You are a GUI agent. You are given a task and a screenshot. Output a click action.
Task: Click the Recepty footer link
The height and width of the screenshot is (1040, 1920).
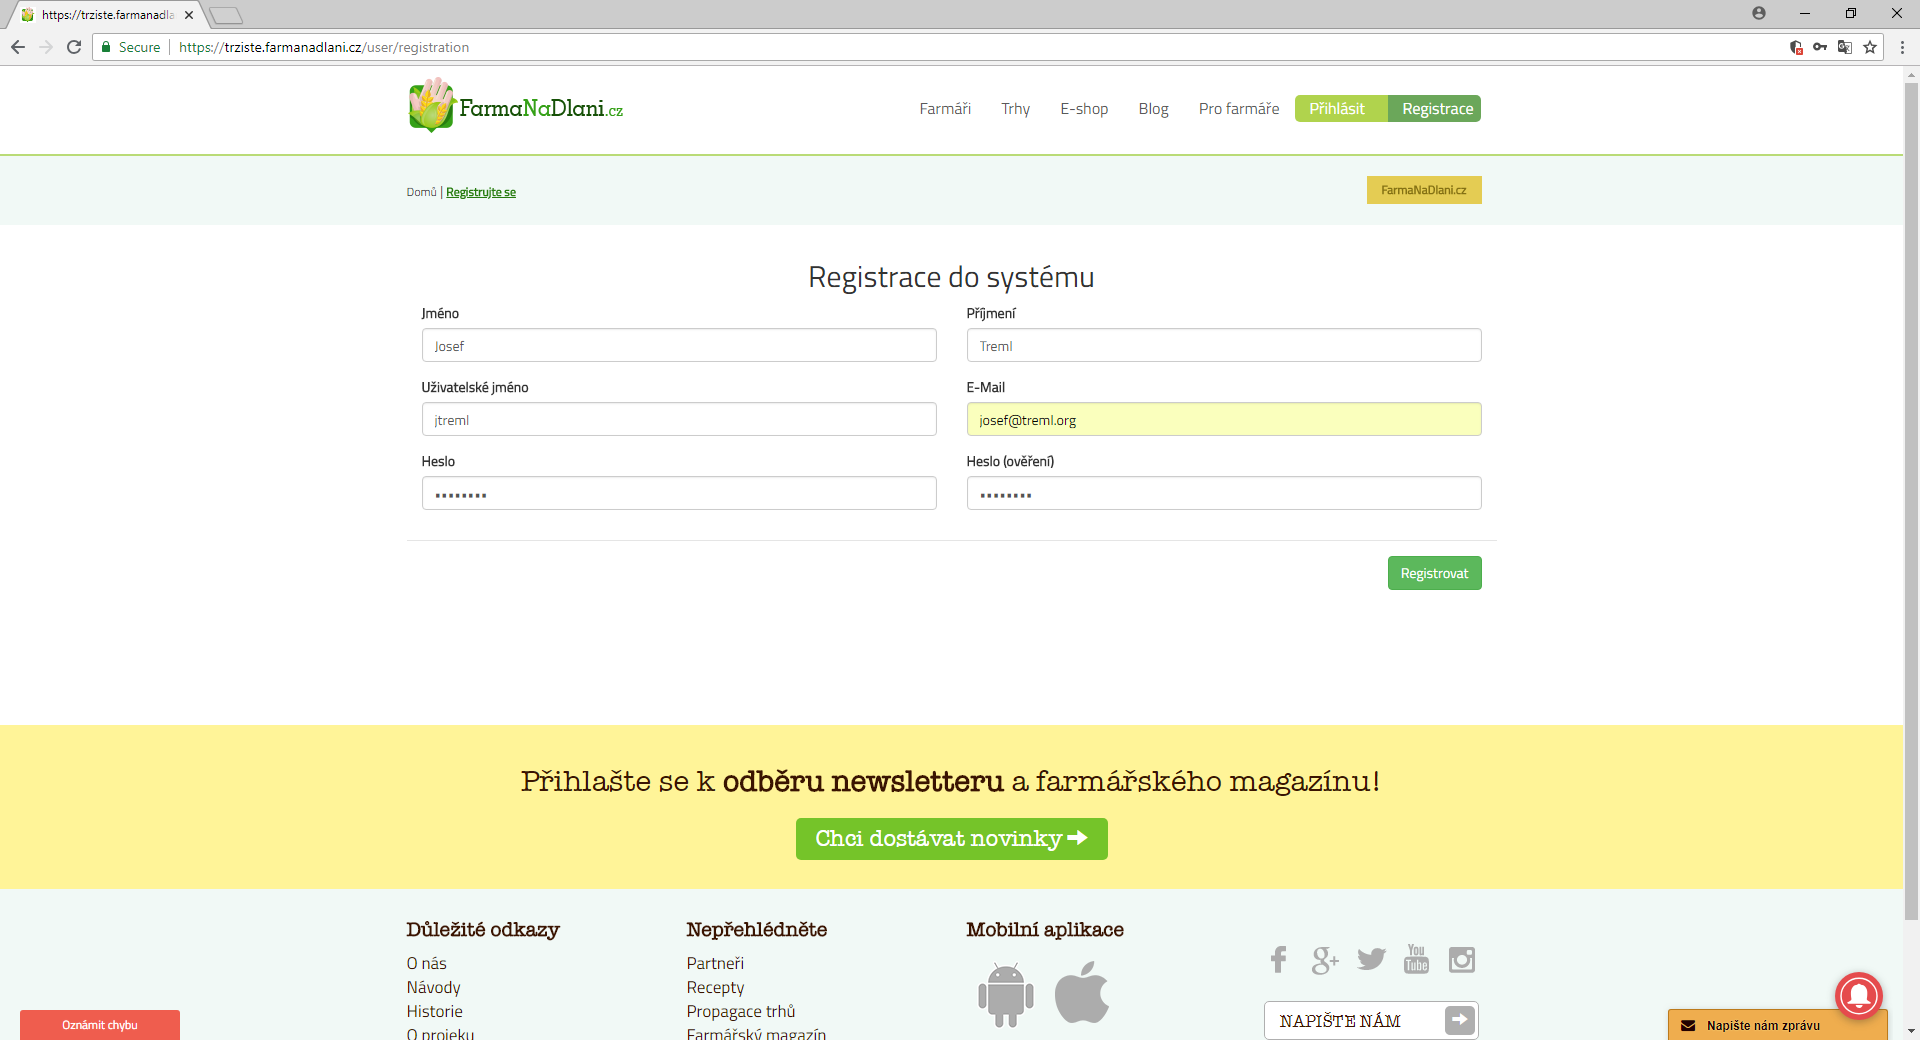pos(715,988)
